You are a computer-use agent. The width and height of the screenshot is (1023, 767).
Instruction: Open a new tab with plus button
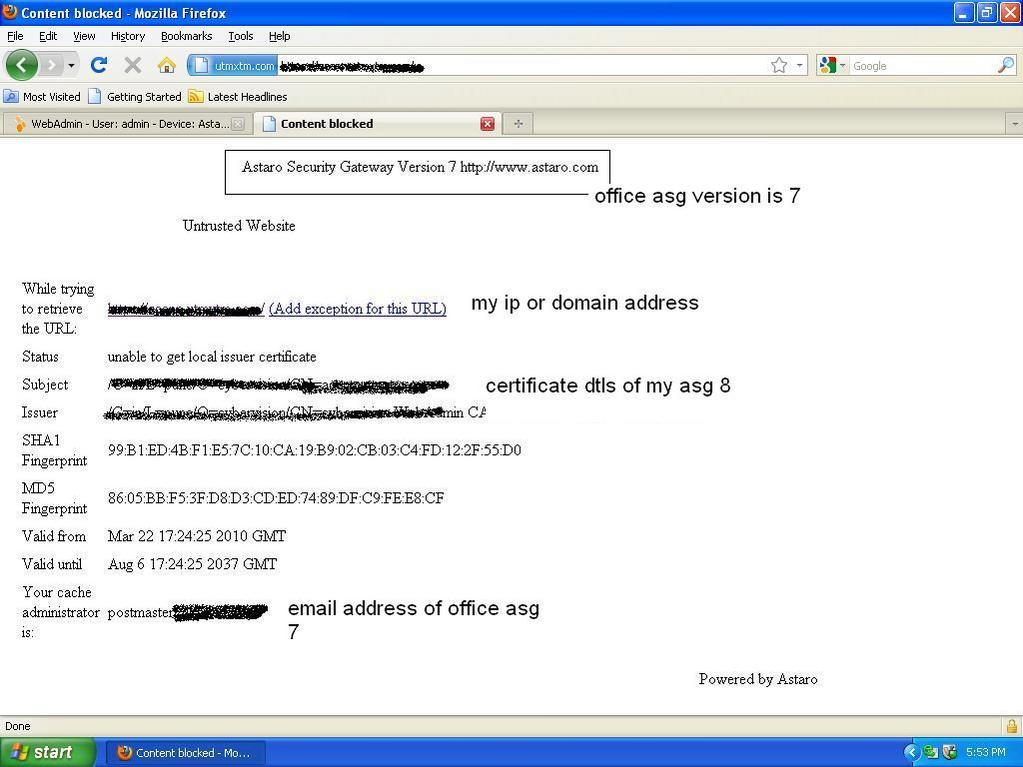pos(518,124)
